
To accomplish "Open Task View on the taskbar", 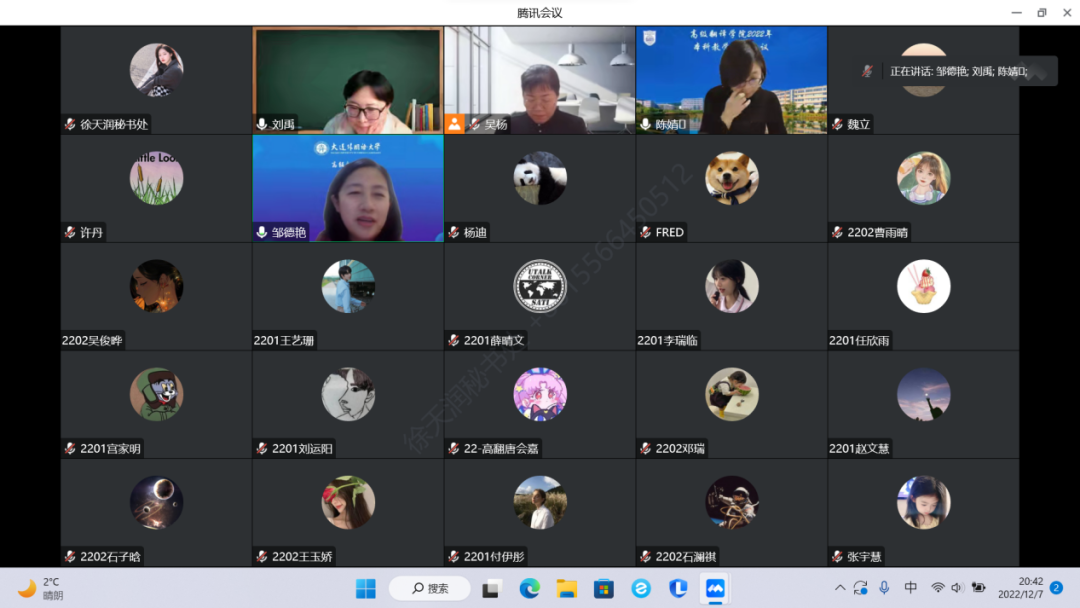I will [491, 588].
